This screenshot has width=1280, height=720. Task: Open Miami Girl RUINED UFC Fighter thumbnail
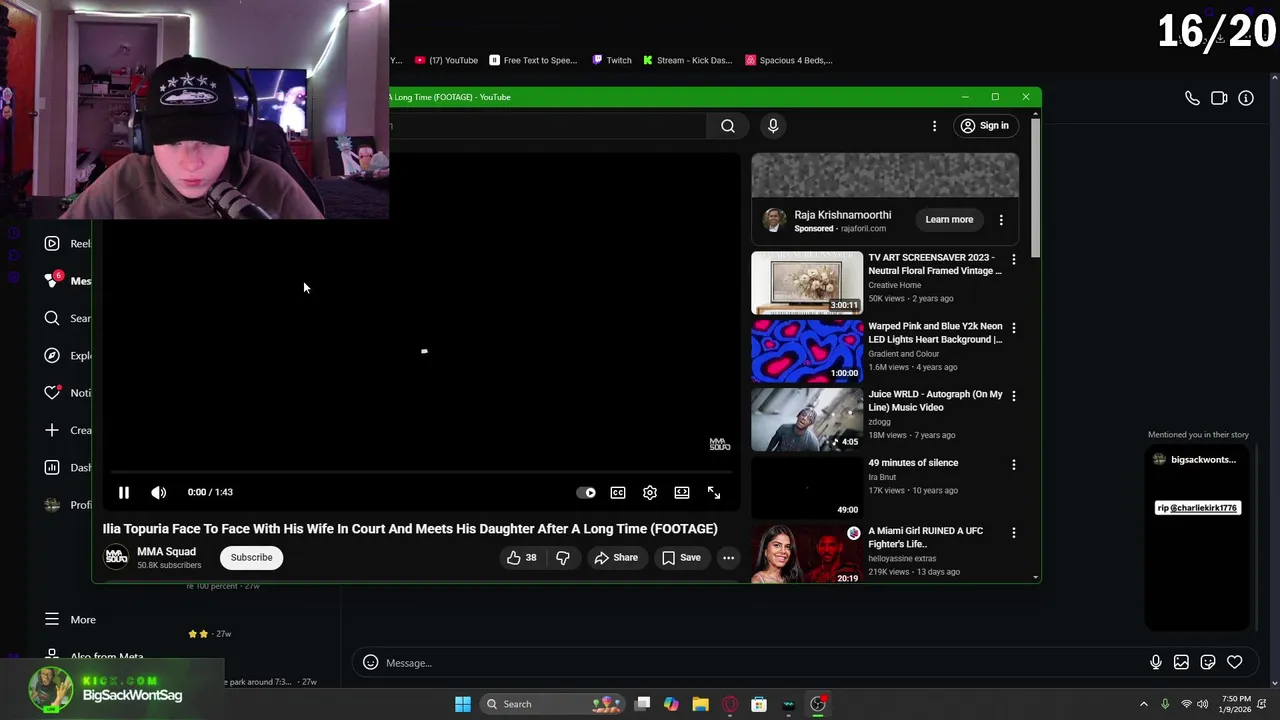click(807, 555)
